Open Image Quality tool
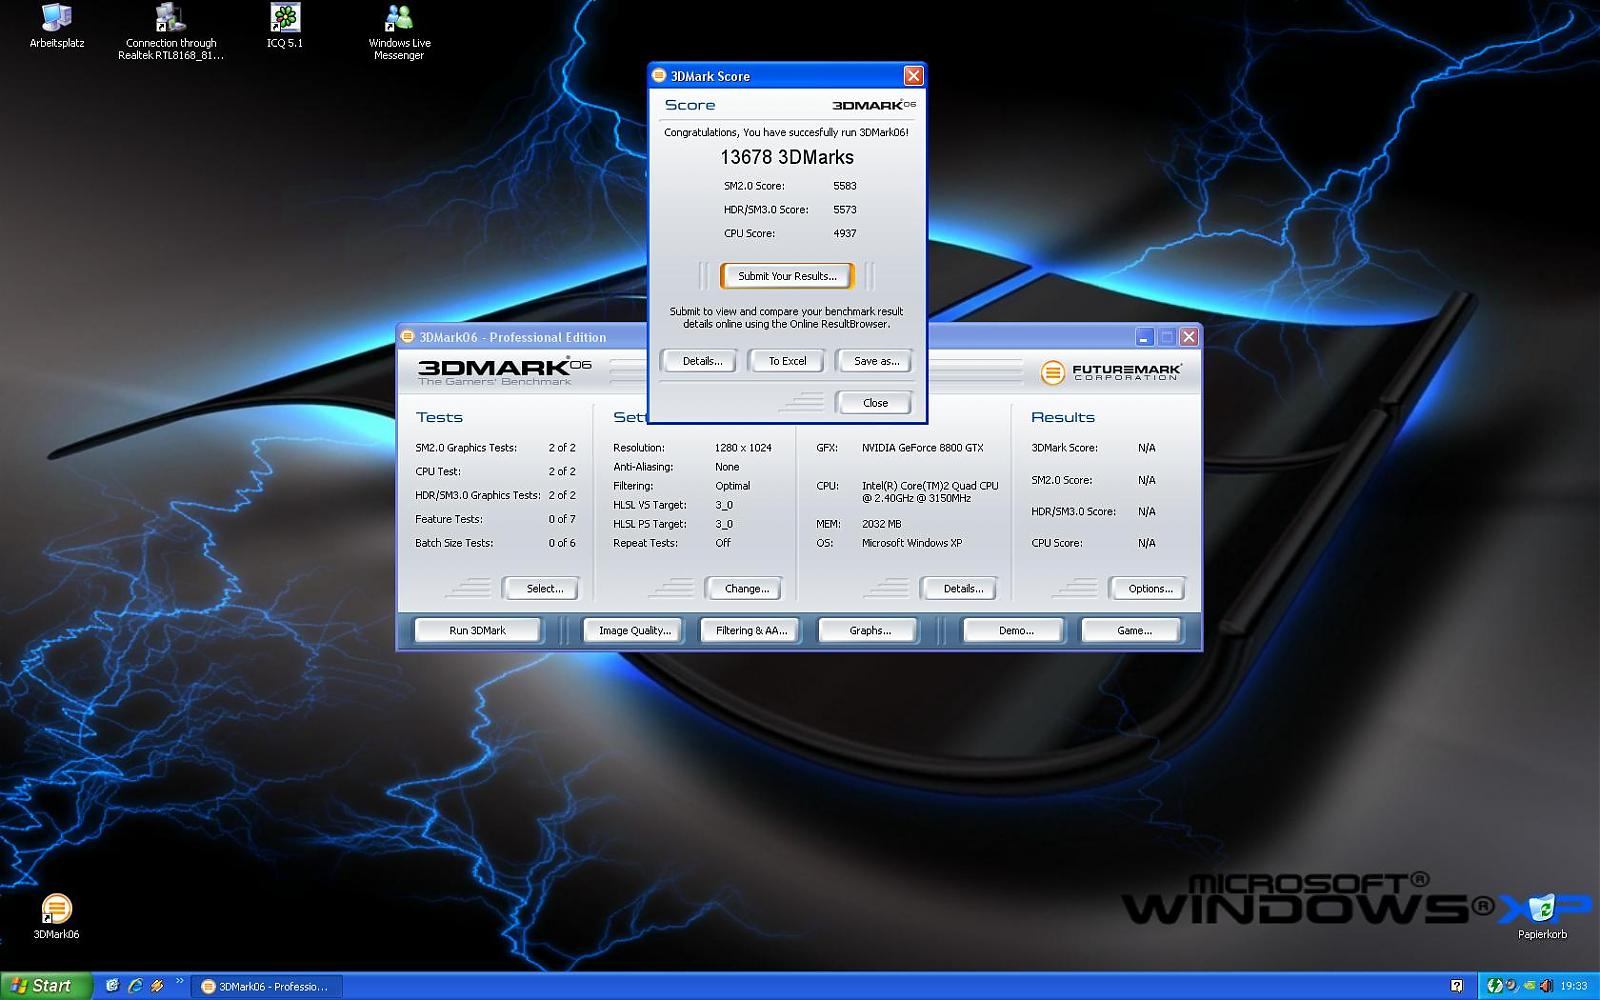Screen dimensions: 1600x1000 (x=634, y=631)
